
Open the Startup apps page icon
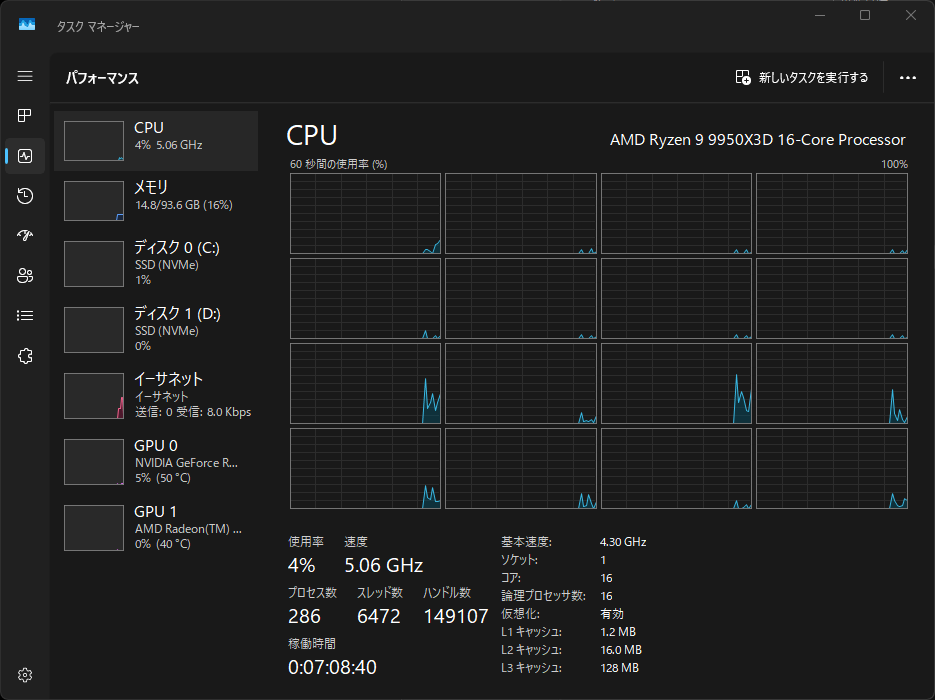[x=25, y=236]
